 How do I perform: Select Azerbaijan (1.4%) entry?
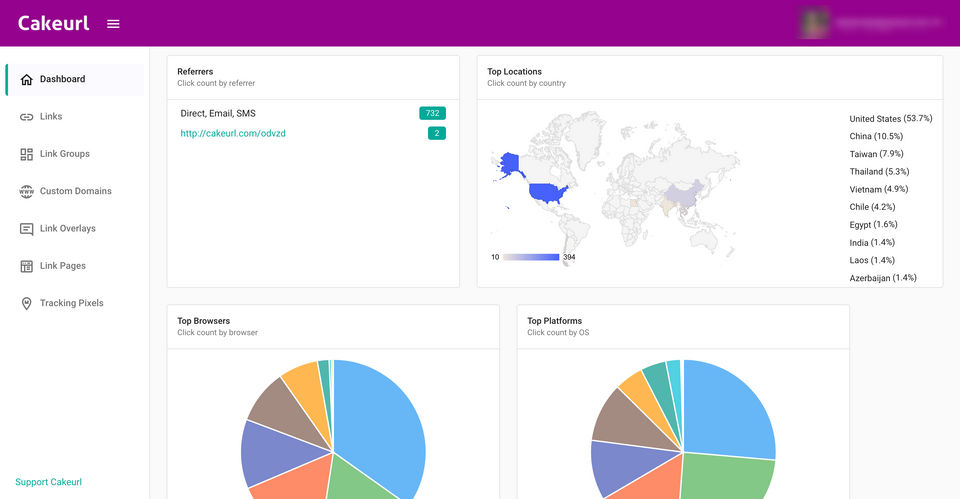pyautogui.click(x=883, y=278)
